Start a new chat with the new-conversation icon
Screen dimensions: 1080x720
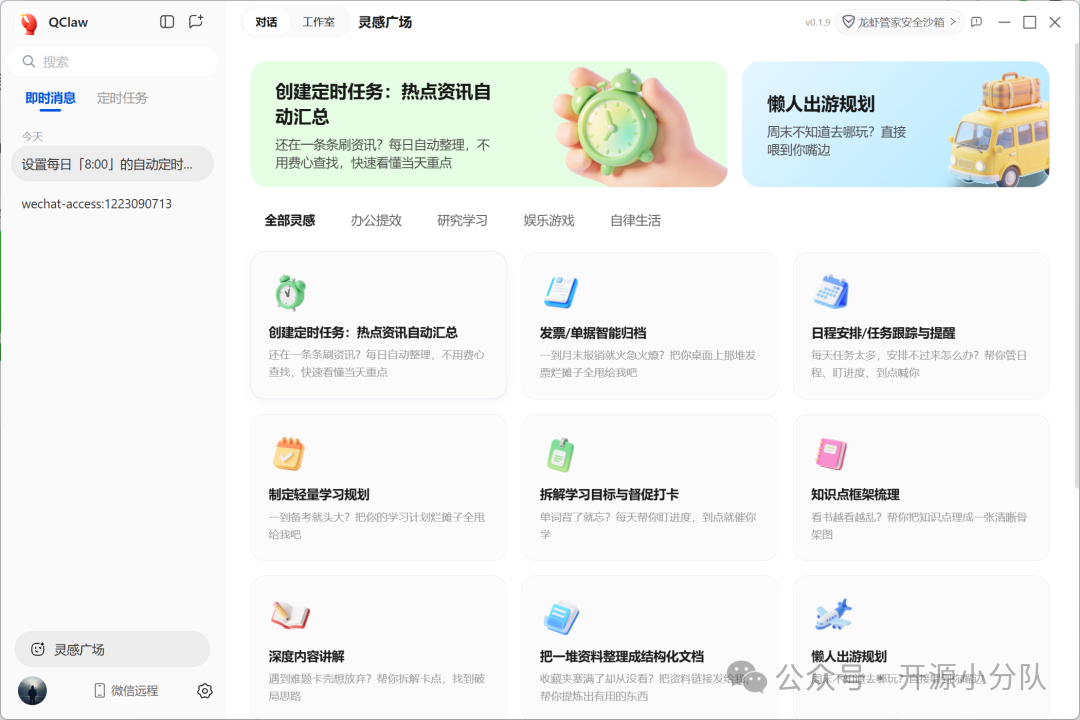coord(196,21)
